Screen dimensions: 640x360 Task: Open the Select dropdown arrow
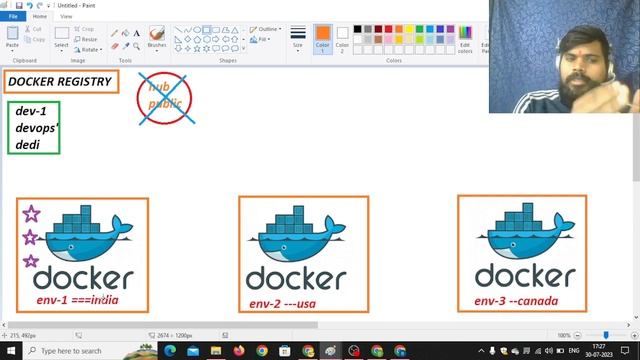point(61,51)
